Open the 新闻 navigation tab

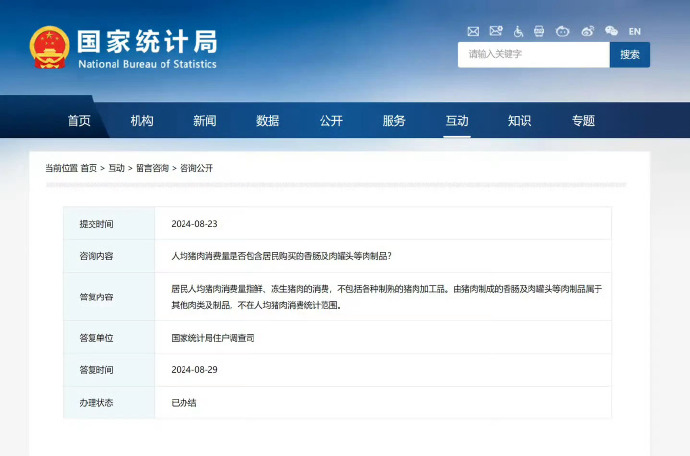(205, 121)
